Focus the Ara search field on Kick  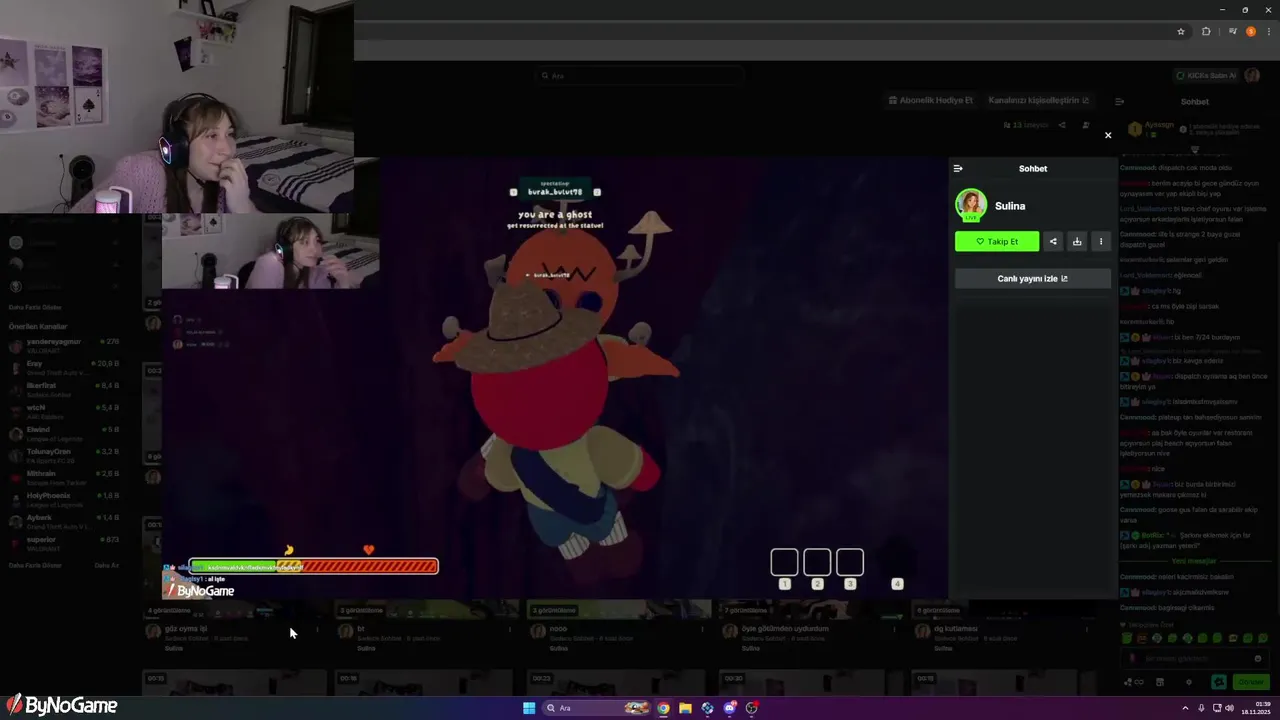(640, 75)
